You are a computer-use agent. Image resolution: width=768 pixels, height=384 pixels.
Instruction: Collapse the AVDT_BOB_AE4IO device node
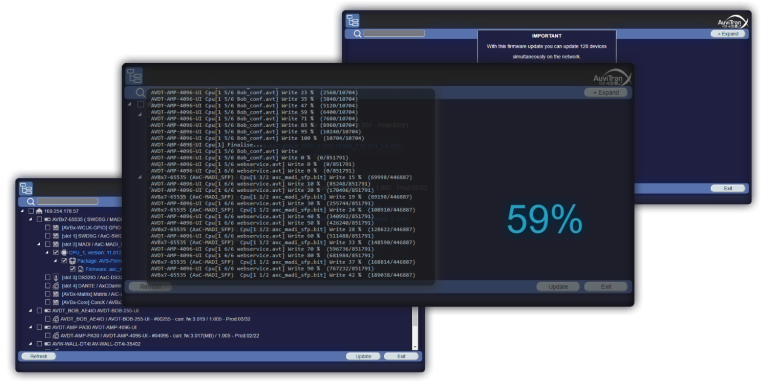30,311
